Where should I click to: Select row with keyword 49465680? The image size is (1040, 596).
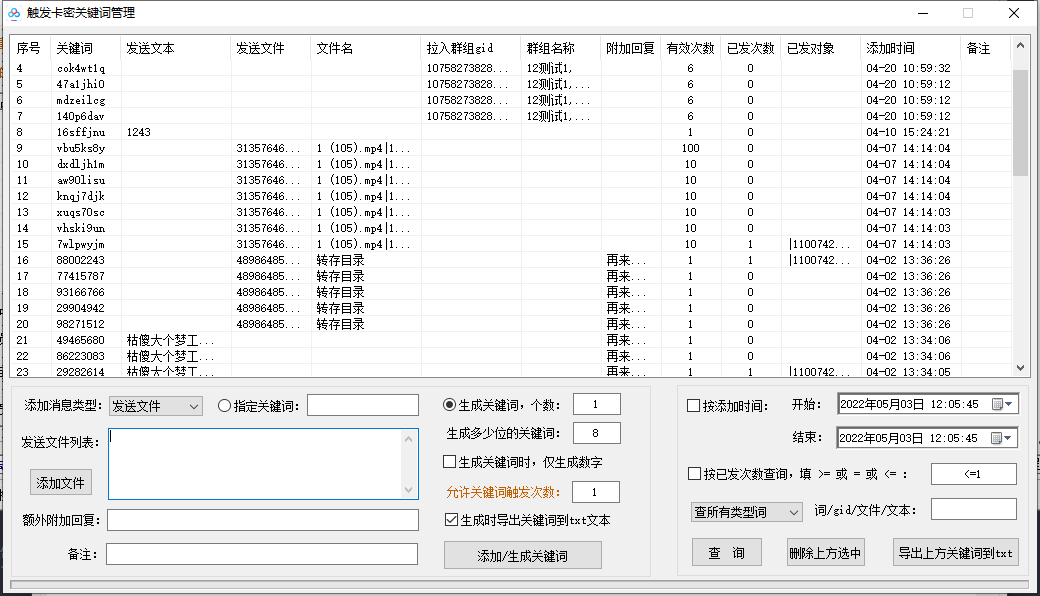pyautogui.click(x=511, y=340)
